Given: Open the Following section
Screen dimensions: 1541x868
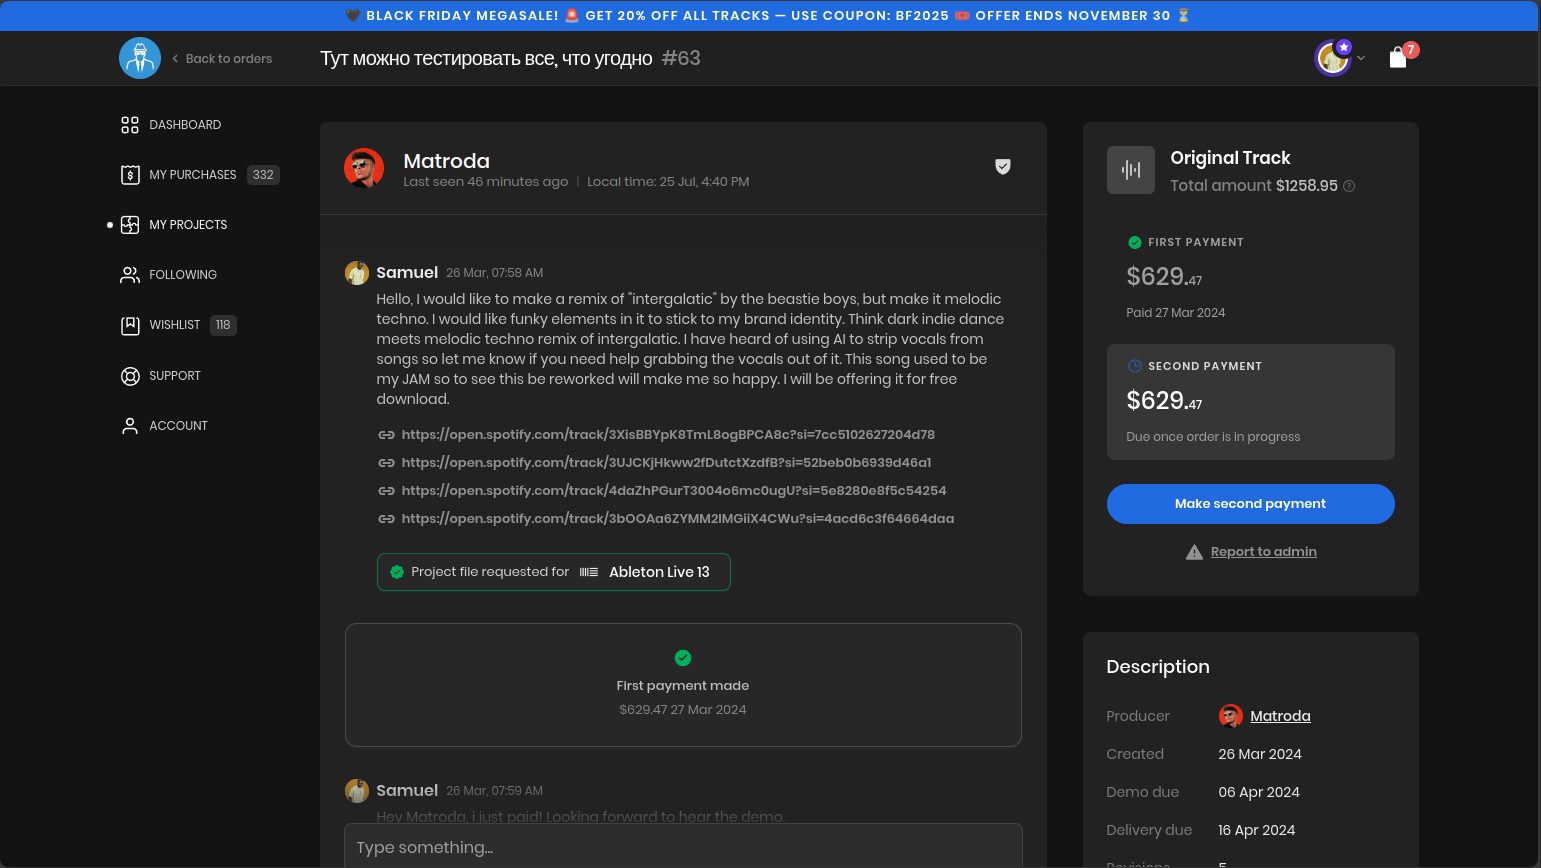Looking at the screenshot, I should point(182,275).
